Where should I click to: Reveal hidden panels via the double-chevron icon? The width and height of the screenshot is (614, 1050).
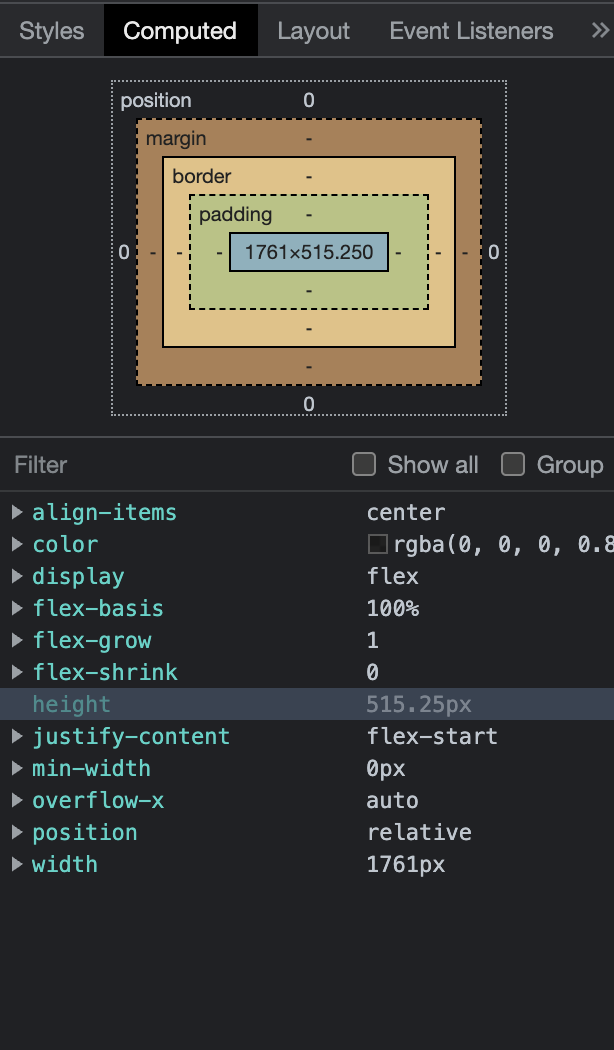[599, 30]
